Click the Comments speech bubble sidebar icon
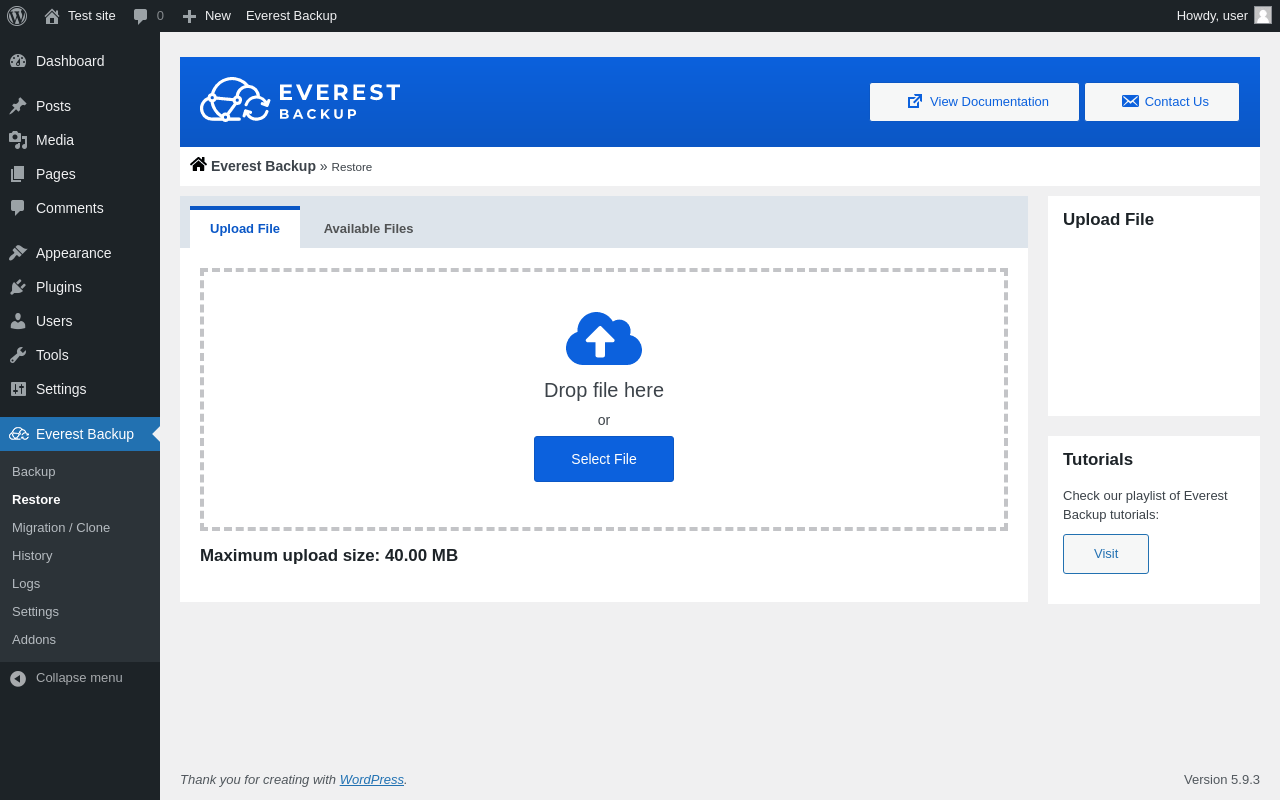This screenshot has height=800, width=1280. point(18,208)
